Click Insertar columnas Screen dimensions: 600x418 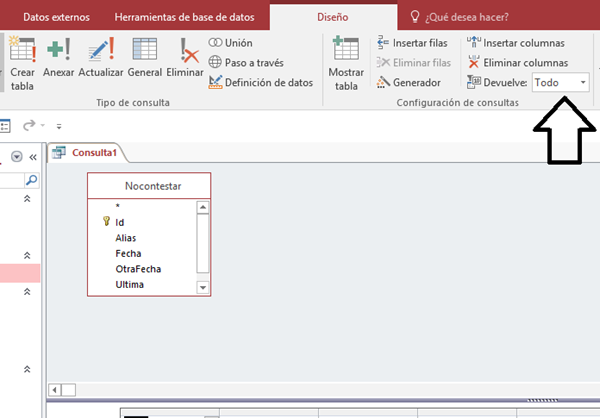pyautogui.click(x=516, y=43)
